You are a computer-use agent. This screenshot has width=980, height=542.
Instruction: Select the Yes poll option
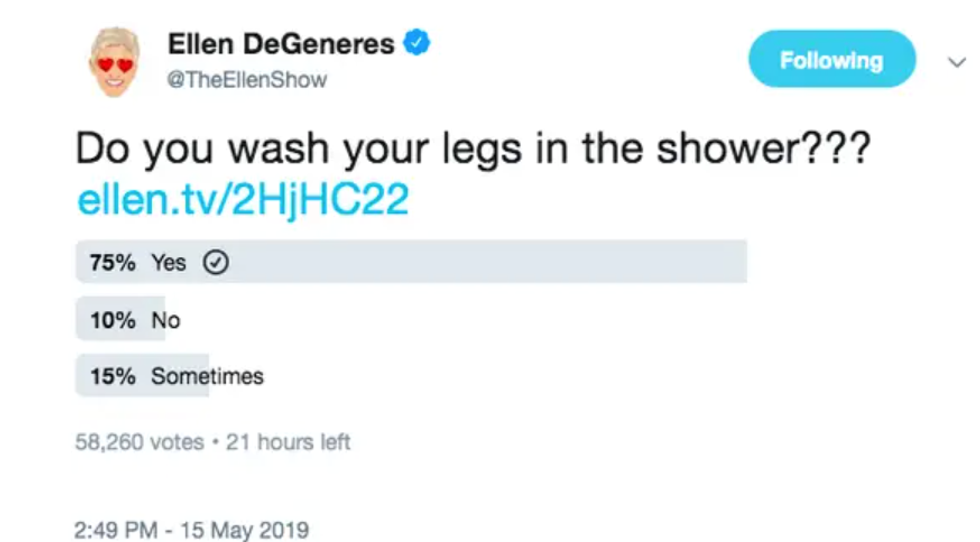coord(169,262)
